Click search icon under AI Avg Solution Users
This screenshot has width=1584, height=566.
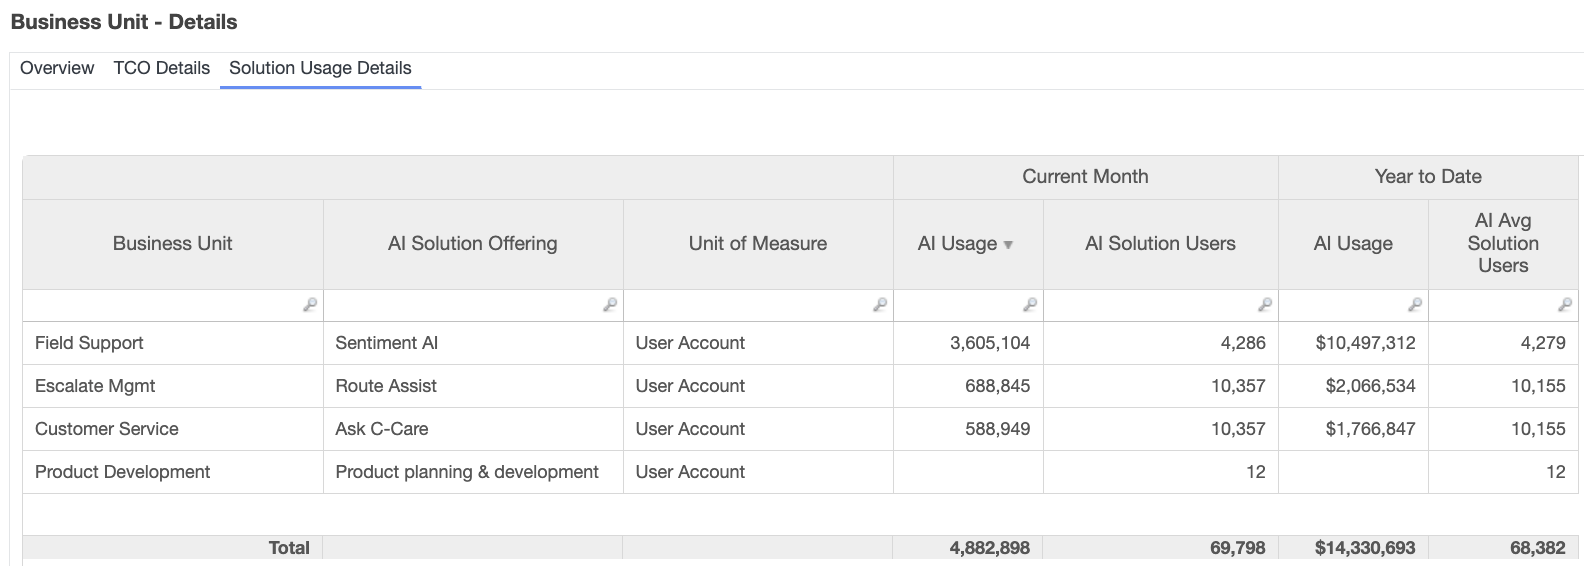(x=1565, y=305)
